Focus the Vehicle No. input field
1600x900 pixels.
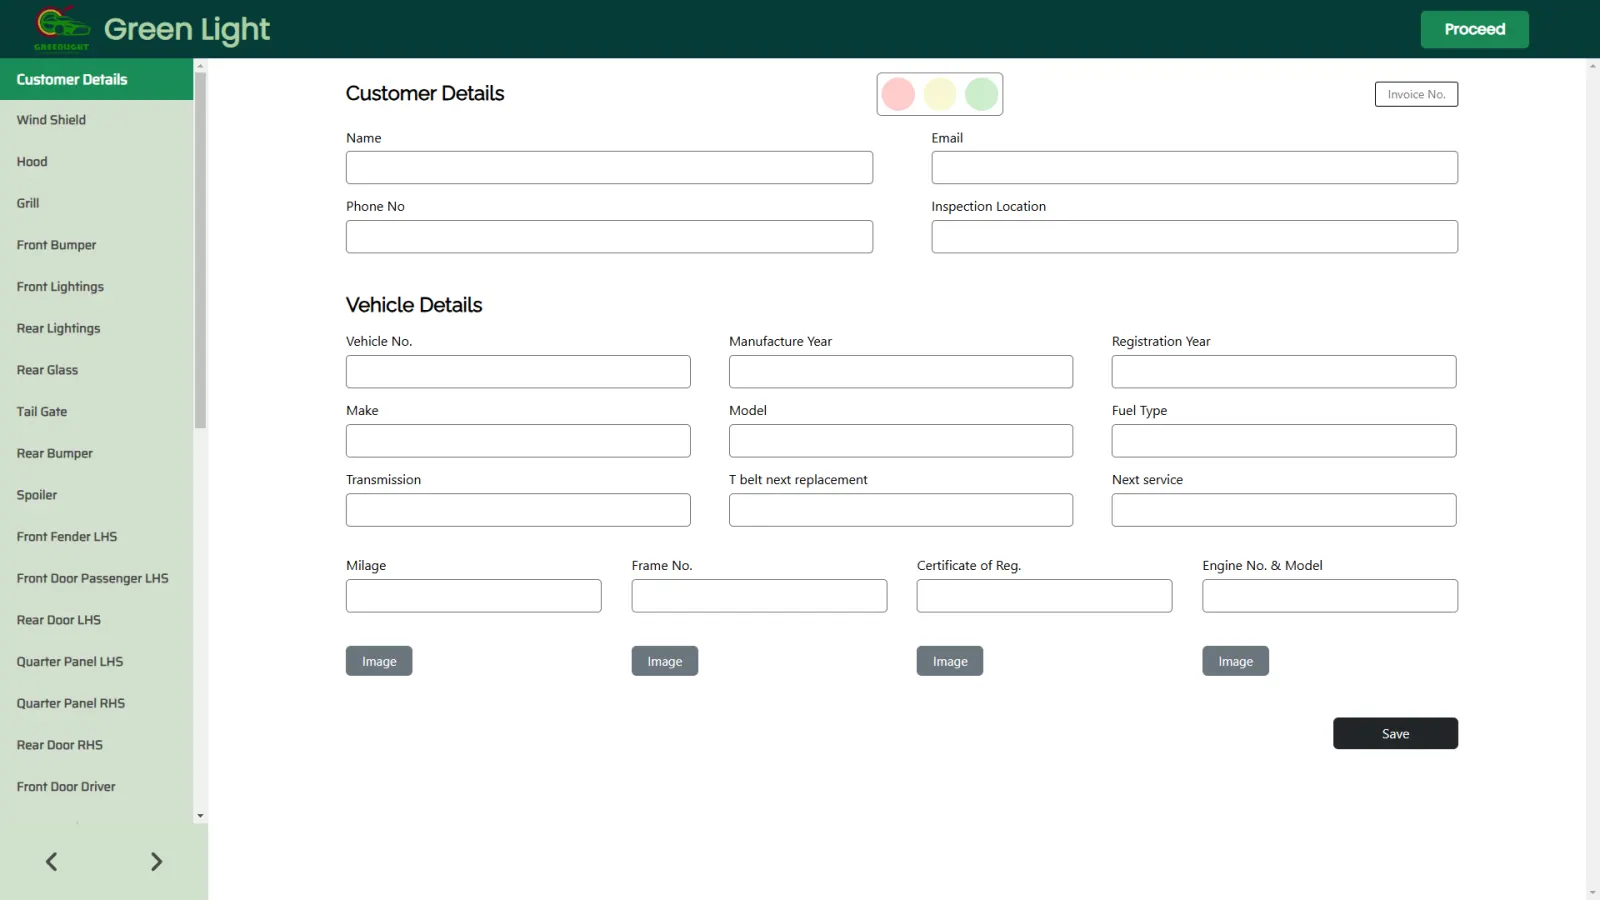pyautogui.click(x=518, y=372)
